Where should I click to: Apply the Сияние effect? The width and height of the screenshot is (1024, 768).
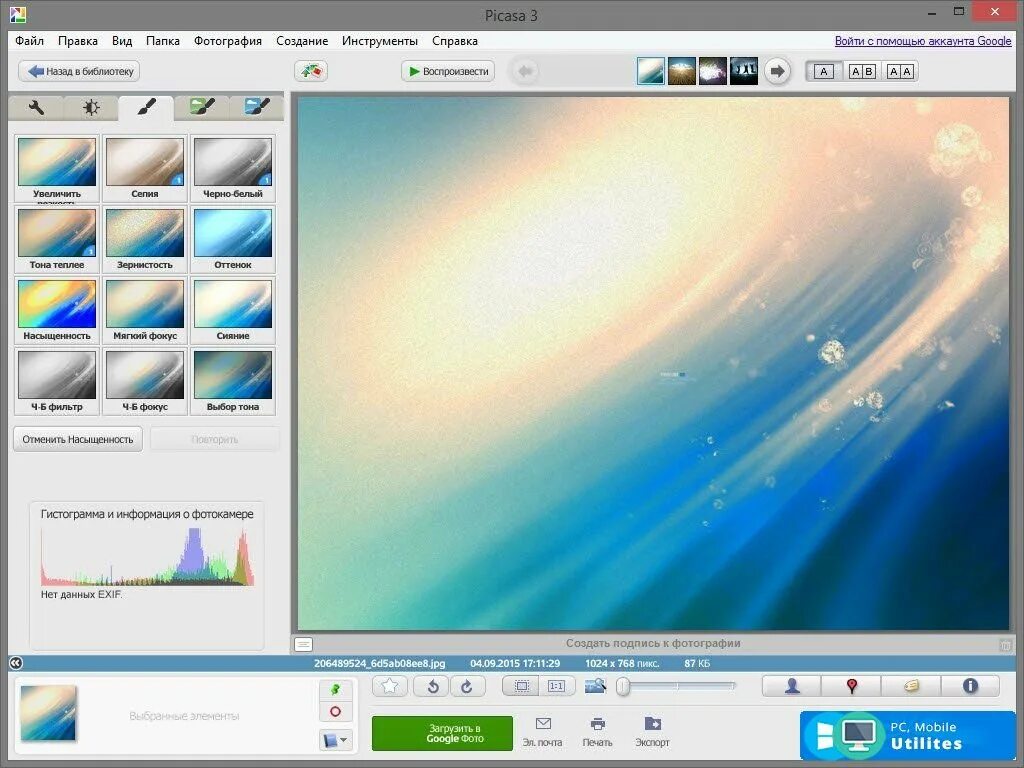click(x=232, y=311)
